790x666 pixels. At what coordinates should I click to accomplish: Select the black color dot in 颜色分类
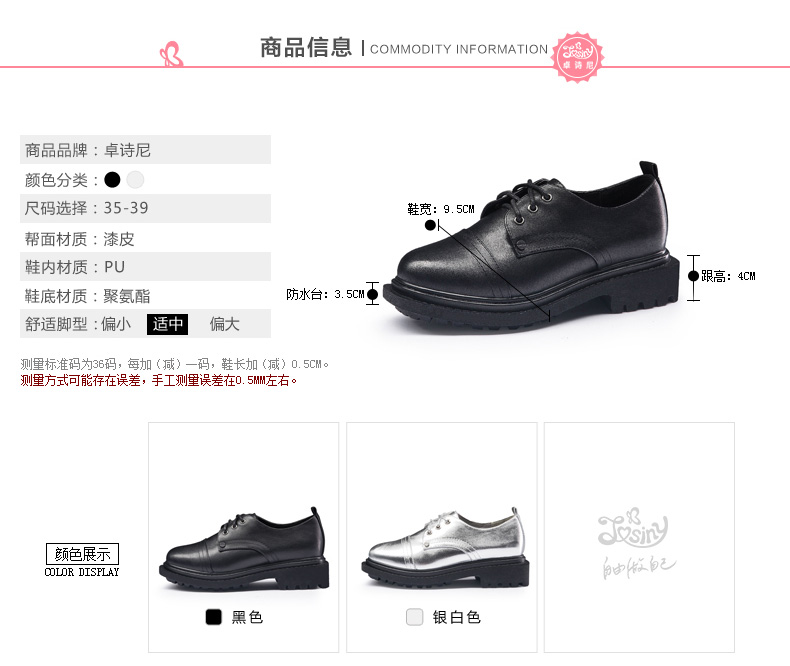[x=112, y=180]
